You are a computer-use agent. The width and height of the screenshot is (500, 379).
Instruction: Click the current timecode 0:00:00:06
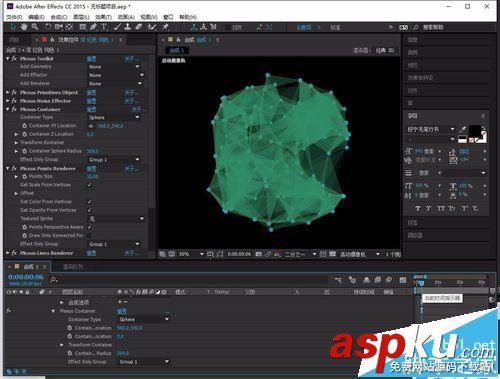pyautogui.click(x=26, y=277)
